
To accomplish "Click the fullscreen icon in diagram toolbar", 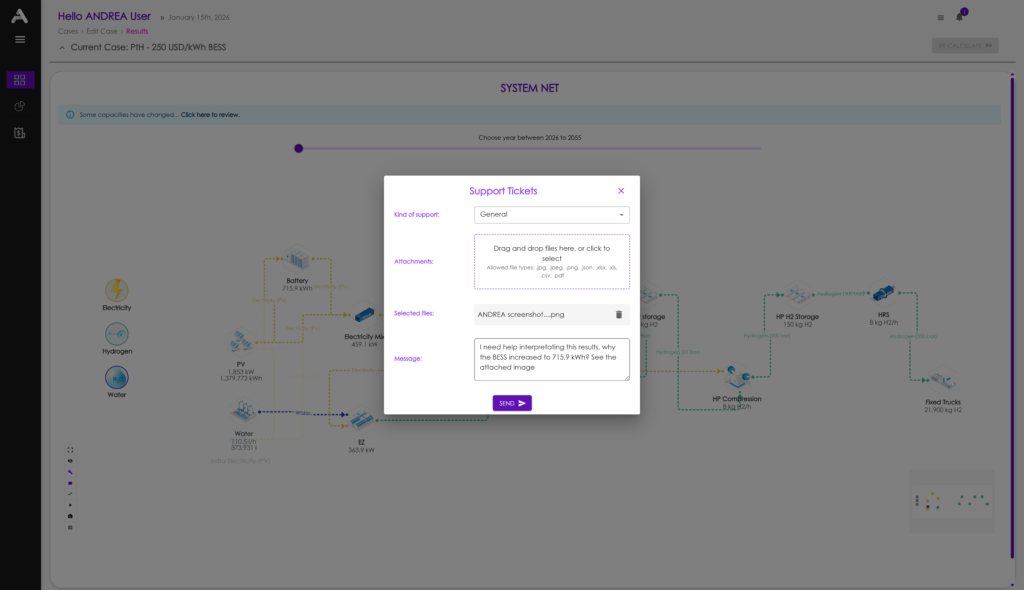I will (x=70, y=450).
